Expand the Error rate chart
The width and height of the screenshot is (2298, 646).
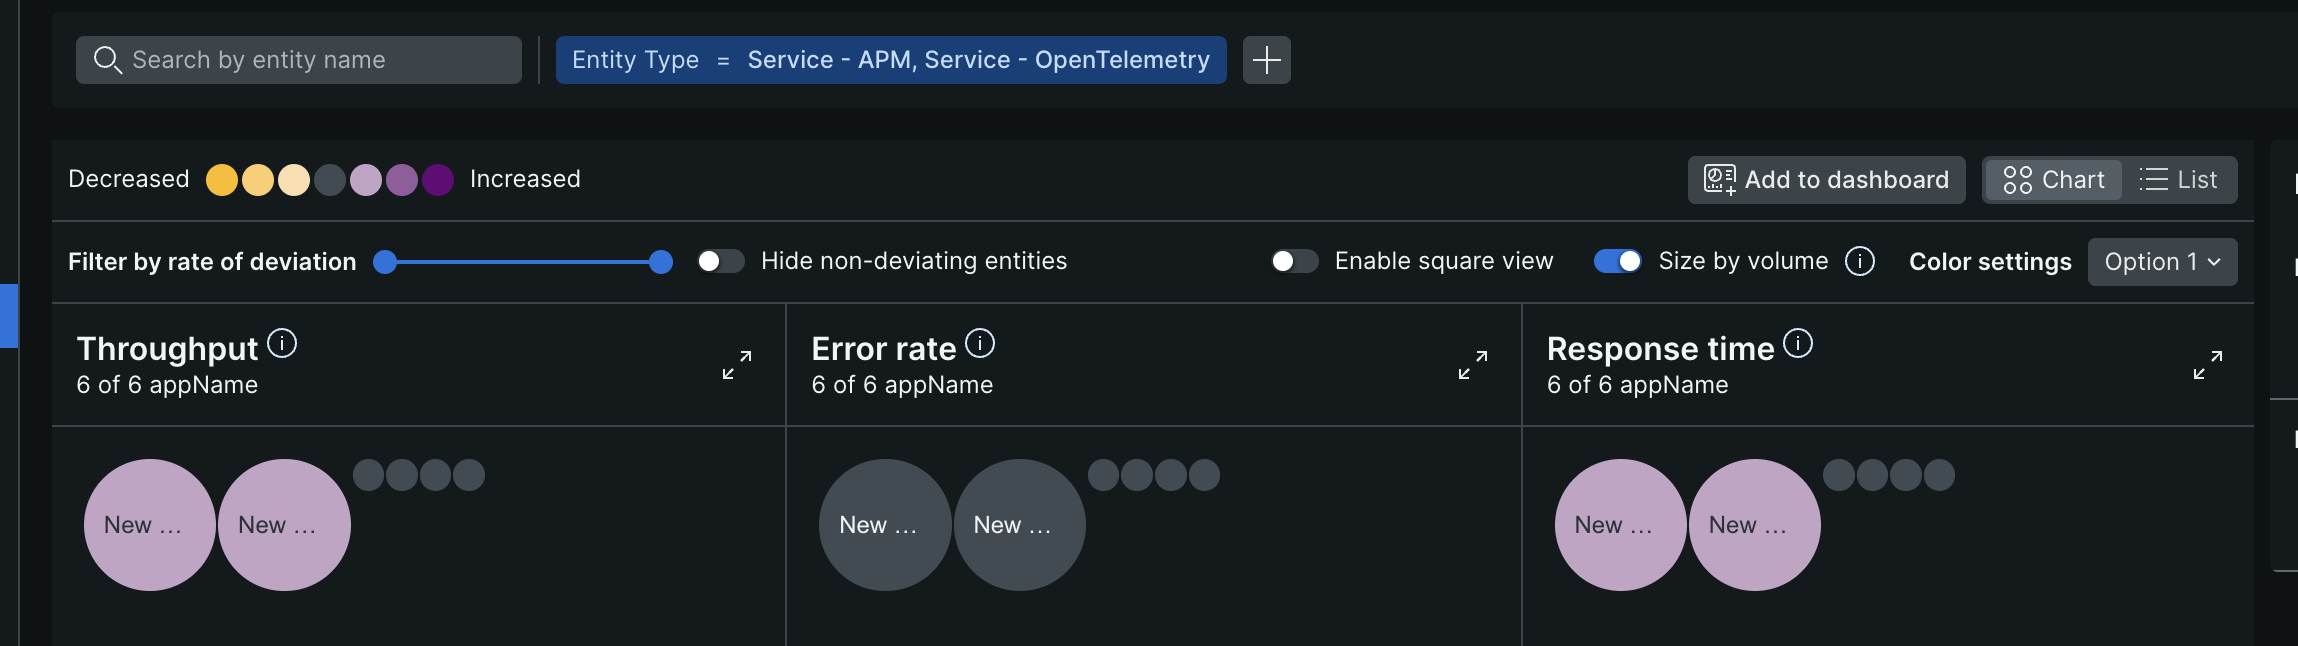(1473, 365)
